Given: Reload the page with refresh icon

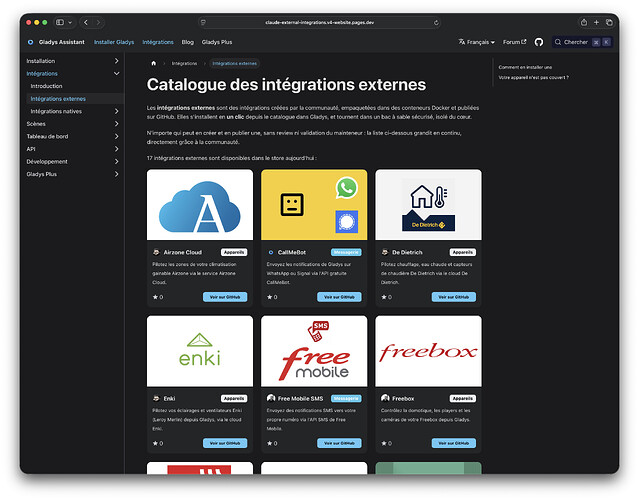Looking at the screenshot, I should [x=436, y=23].
